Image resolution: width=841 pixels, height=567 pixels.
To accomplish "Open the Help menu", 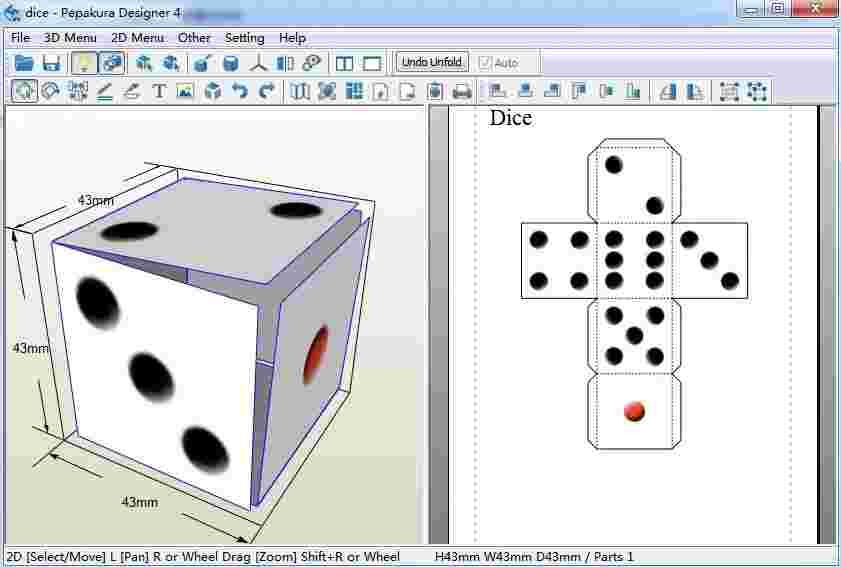I will (x=292, y=38).
